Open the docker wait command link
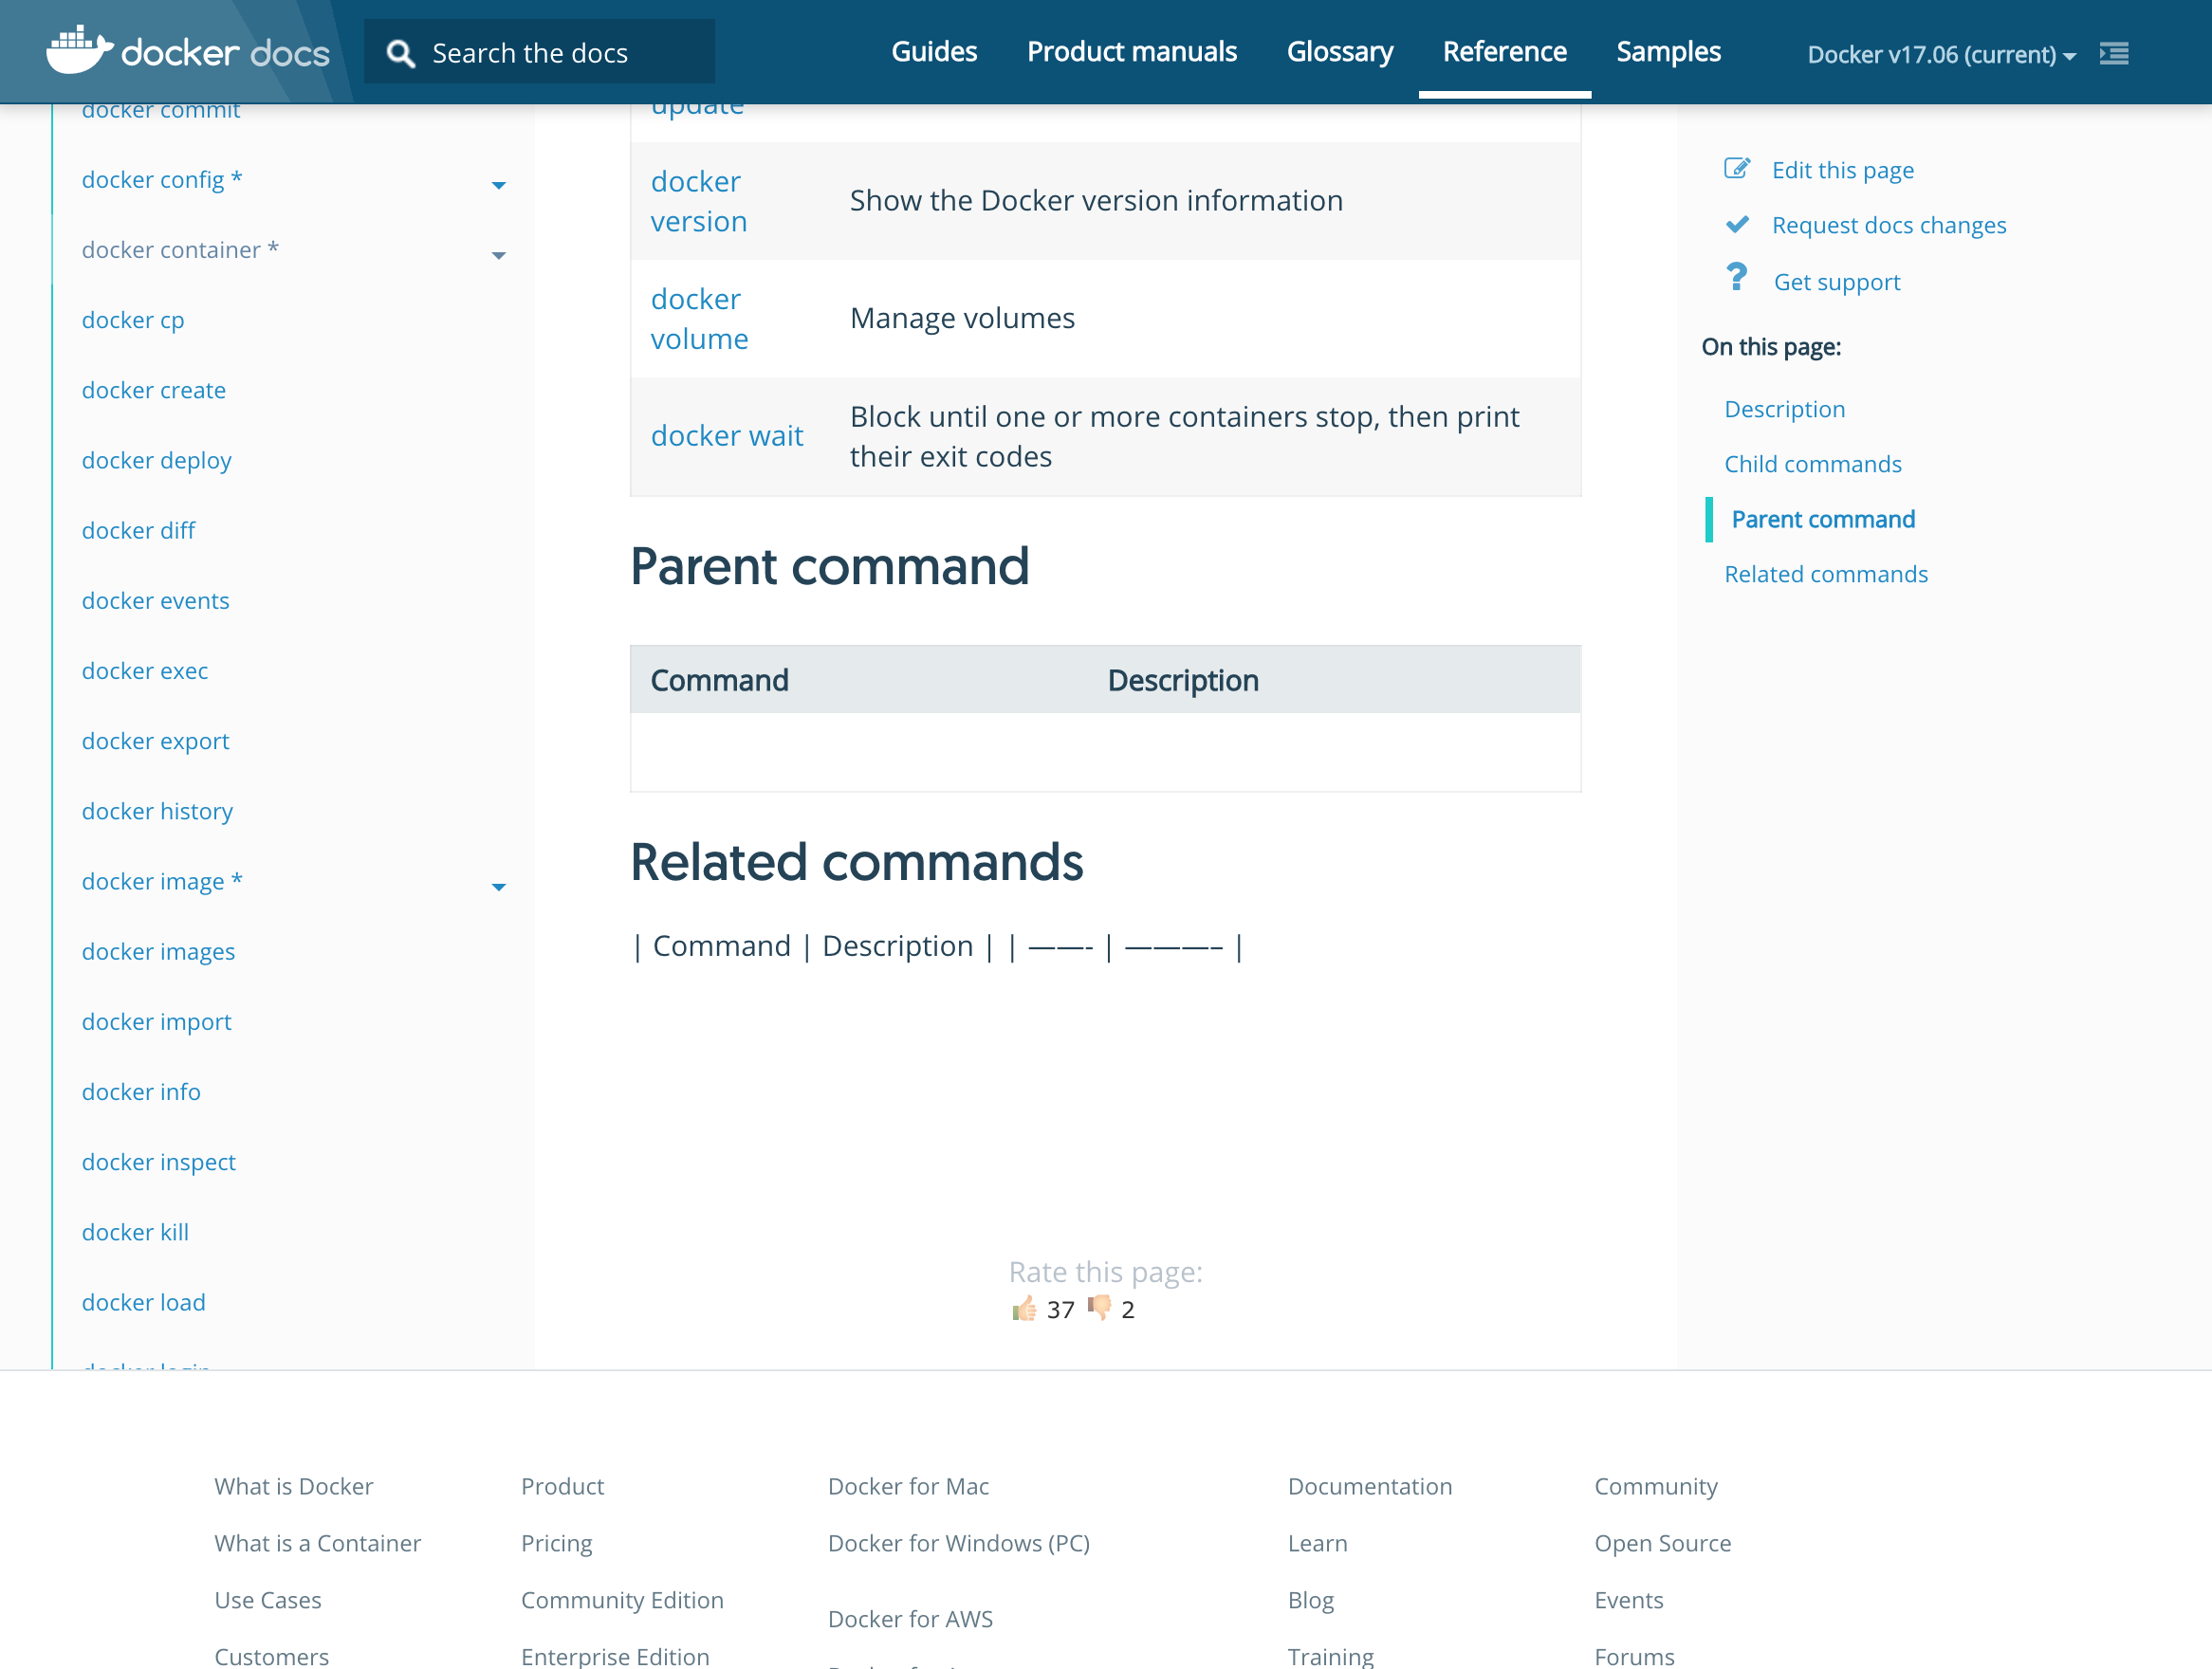The image size is (2212, 1669). click(x=727, y=436)
